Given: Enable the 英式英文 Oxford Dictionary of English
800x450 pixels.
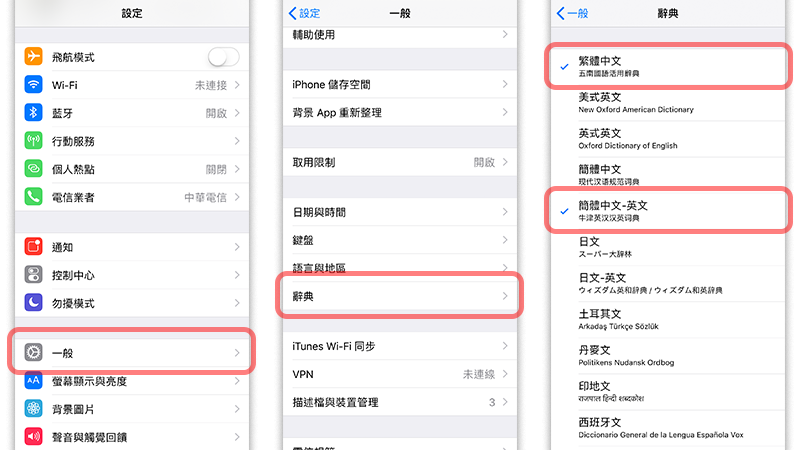Looking at the screenshot, I should pos(668,139).
